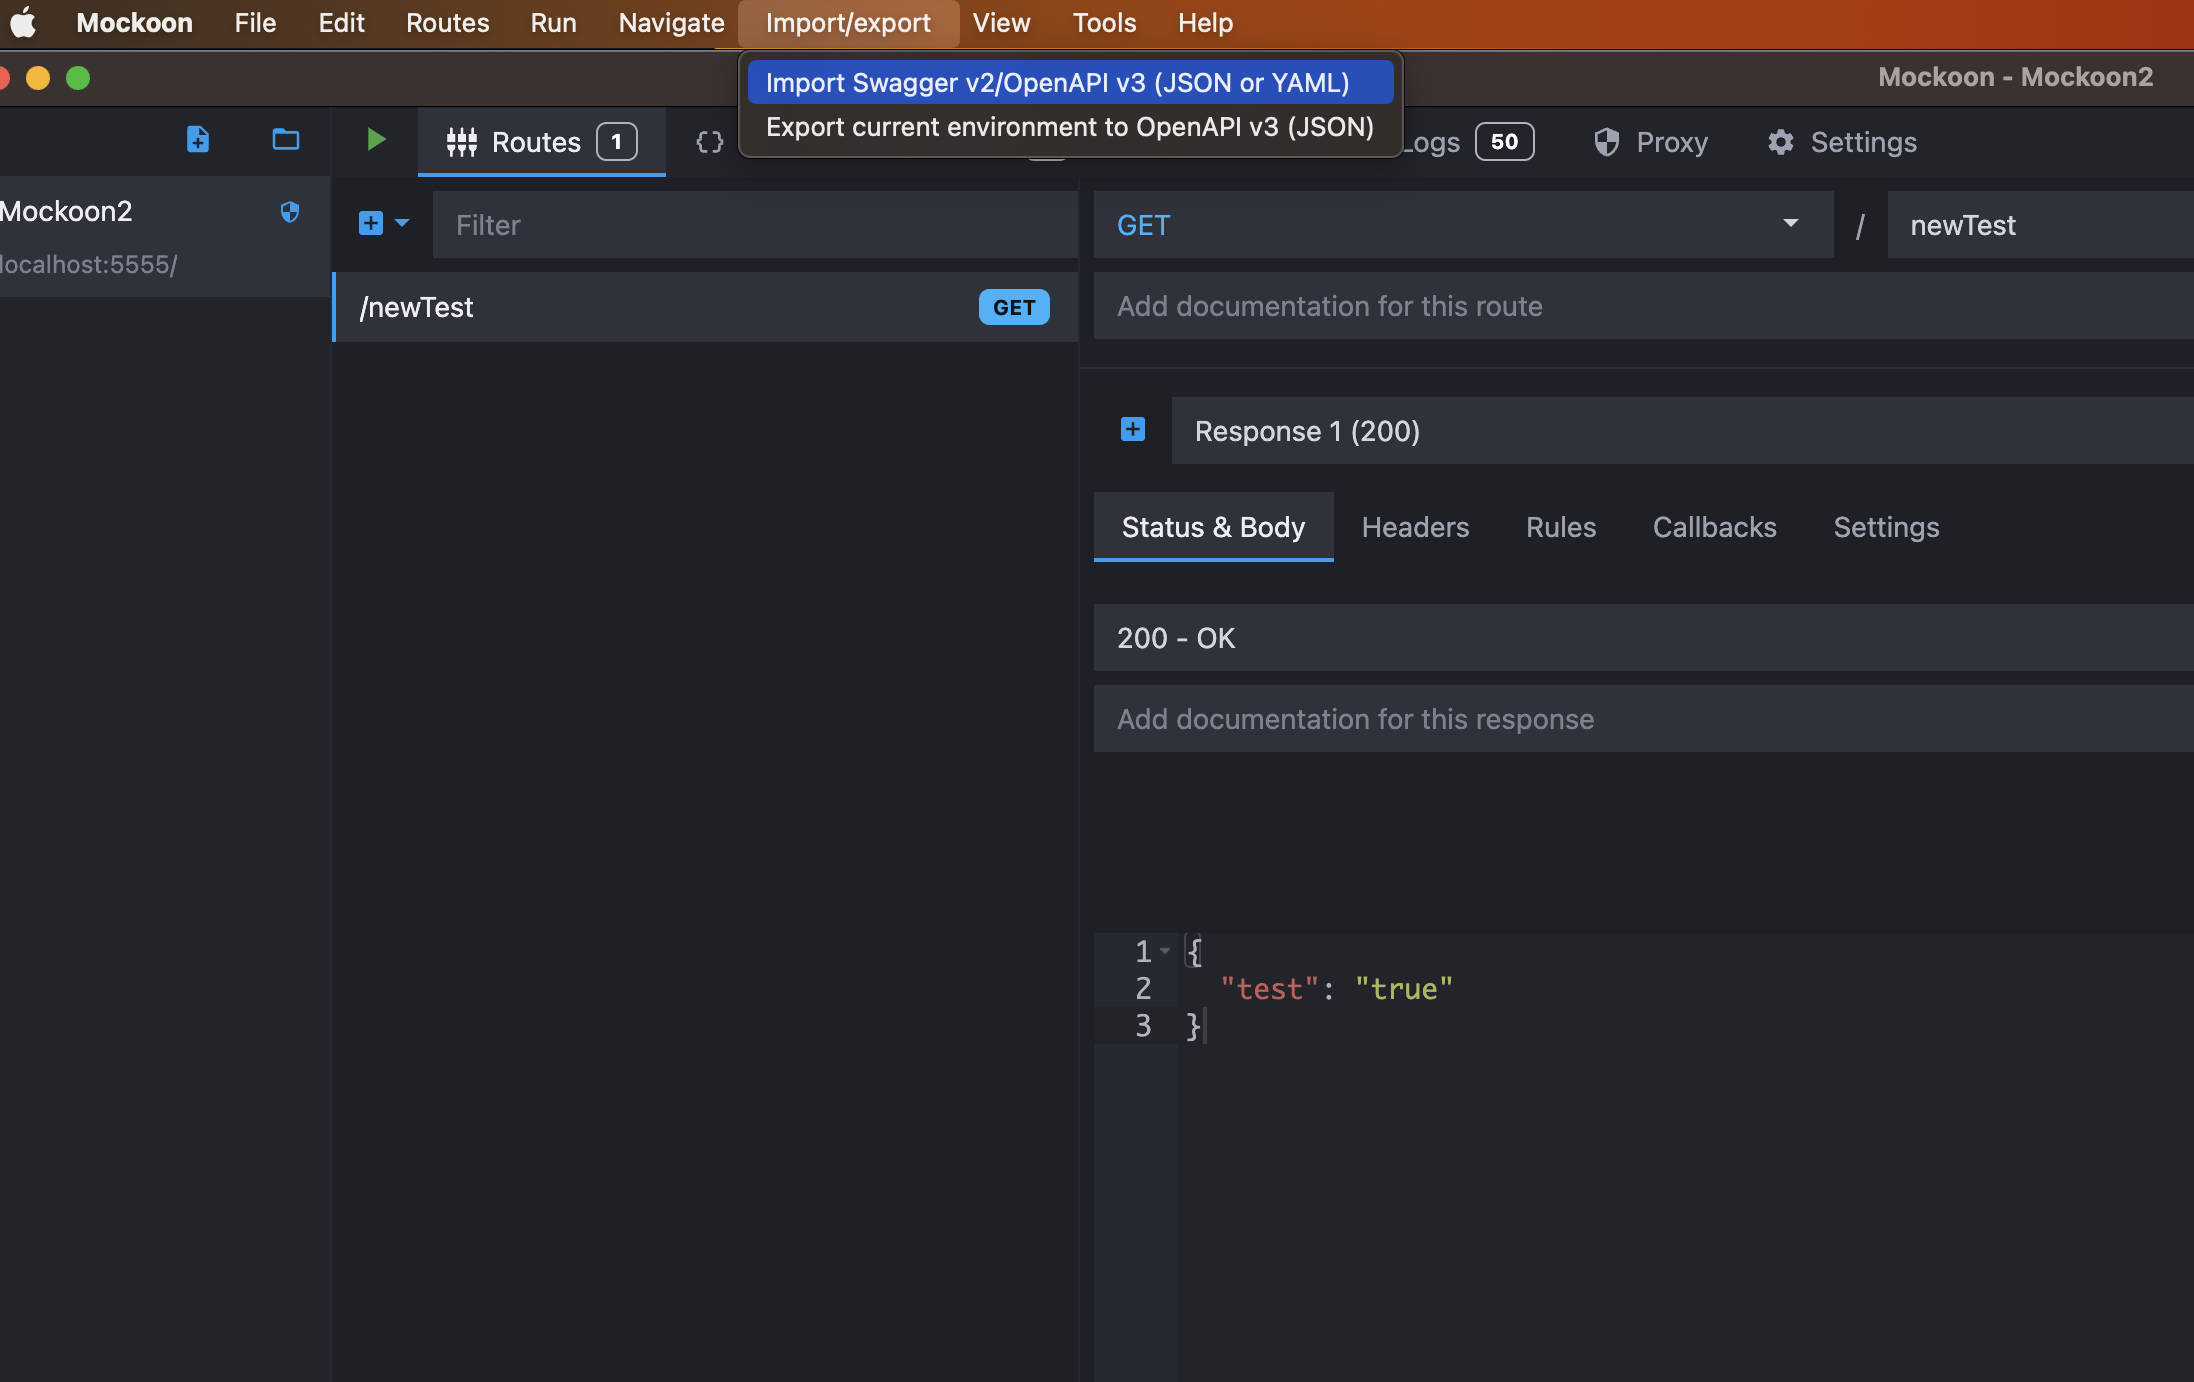Click the Routes tab grid icon
Screen dimensions: 2194x1382
tap(462, 142)
